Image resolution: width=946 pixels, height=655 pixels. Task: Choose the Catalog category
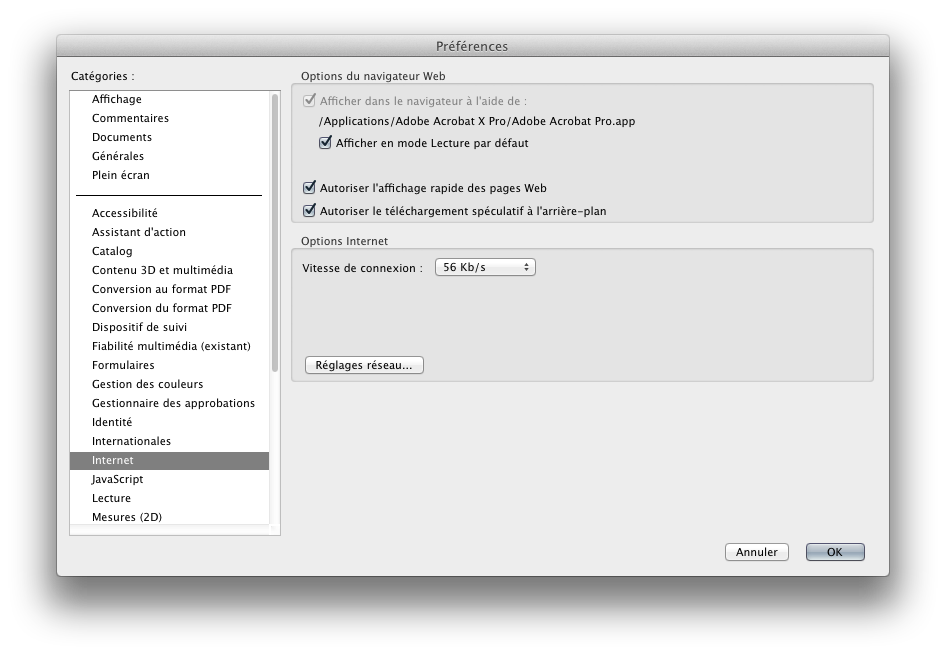click(169, 251)
